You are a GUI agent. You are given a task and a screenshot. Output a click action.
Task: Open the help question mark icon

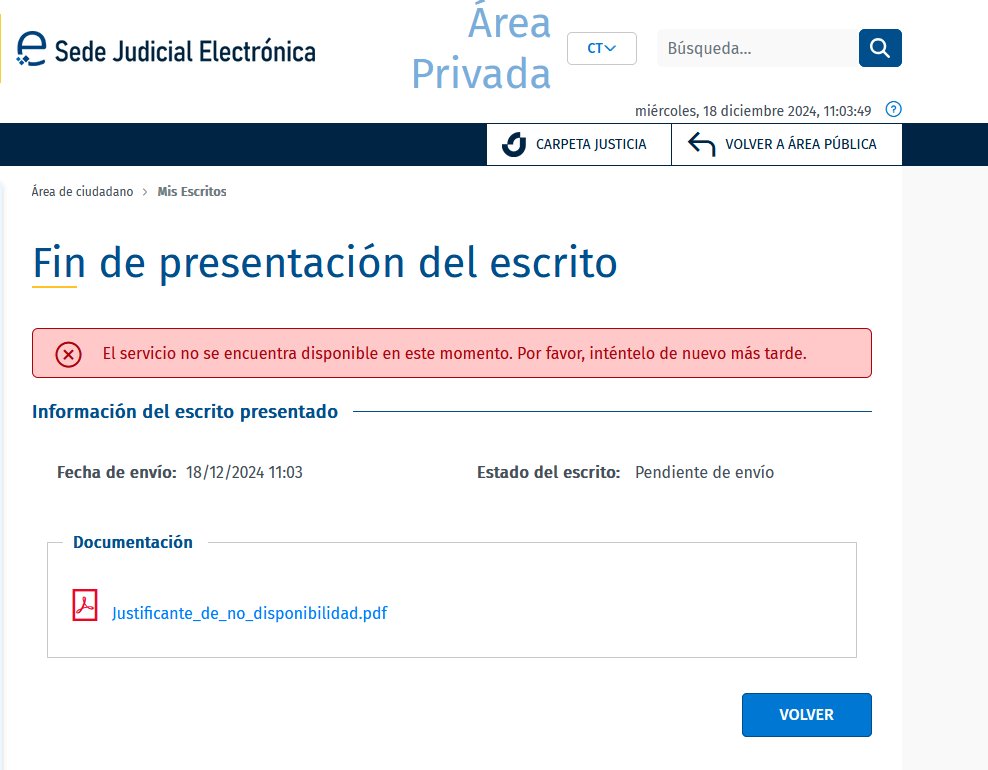[x=893, y=110]
